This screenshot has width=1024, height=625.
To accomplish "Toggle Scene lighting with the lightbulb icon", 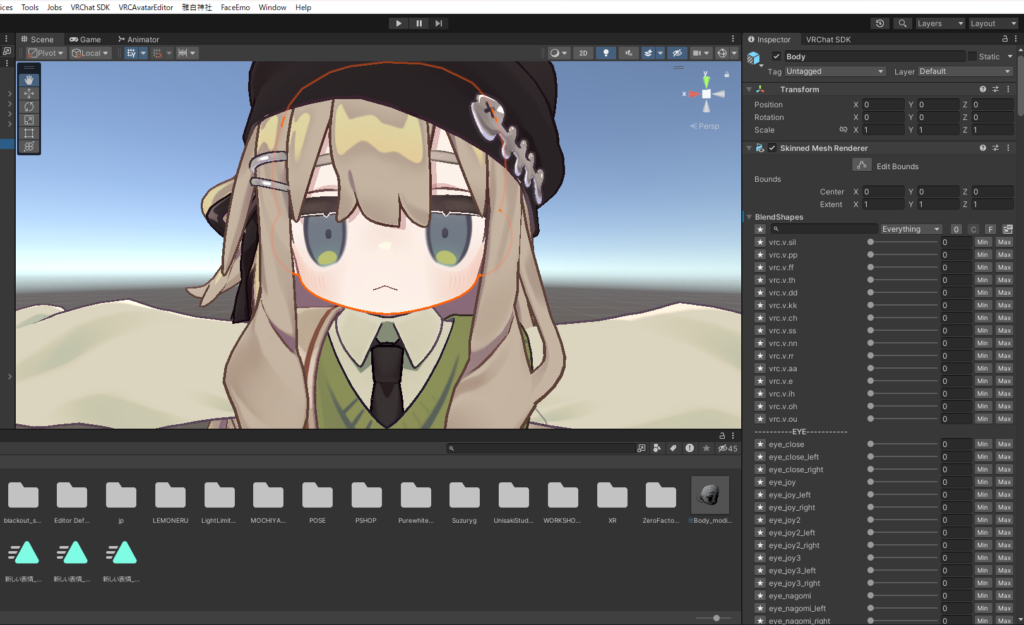I will point(606,53).
